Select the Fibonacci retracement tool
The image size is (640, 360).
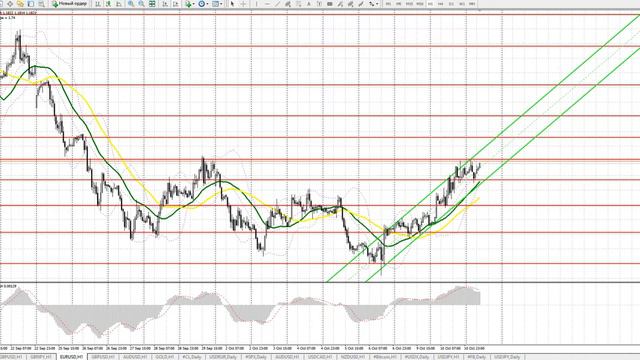tap(298, 4)
